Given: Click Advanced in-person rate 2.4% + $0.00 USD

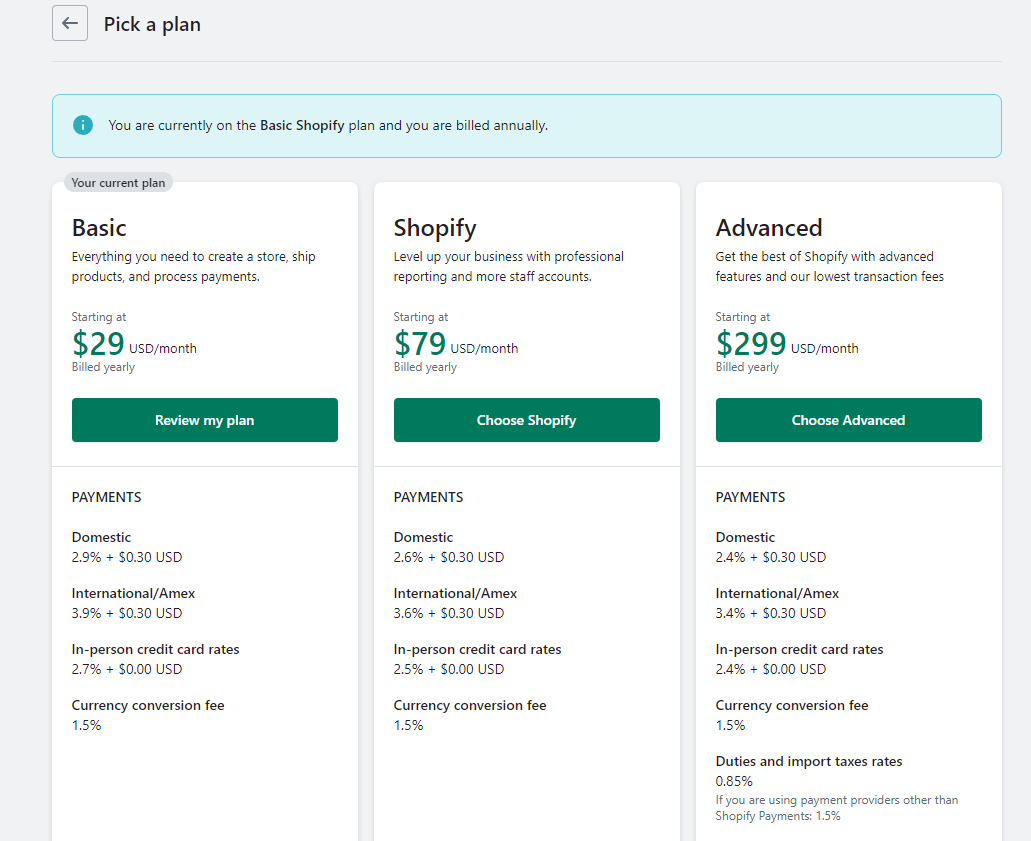Looking at the screenshot, I should point(771,669).
